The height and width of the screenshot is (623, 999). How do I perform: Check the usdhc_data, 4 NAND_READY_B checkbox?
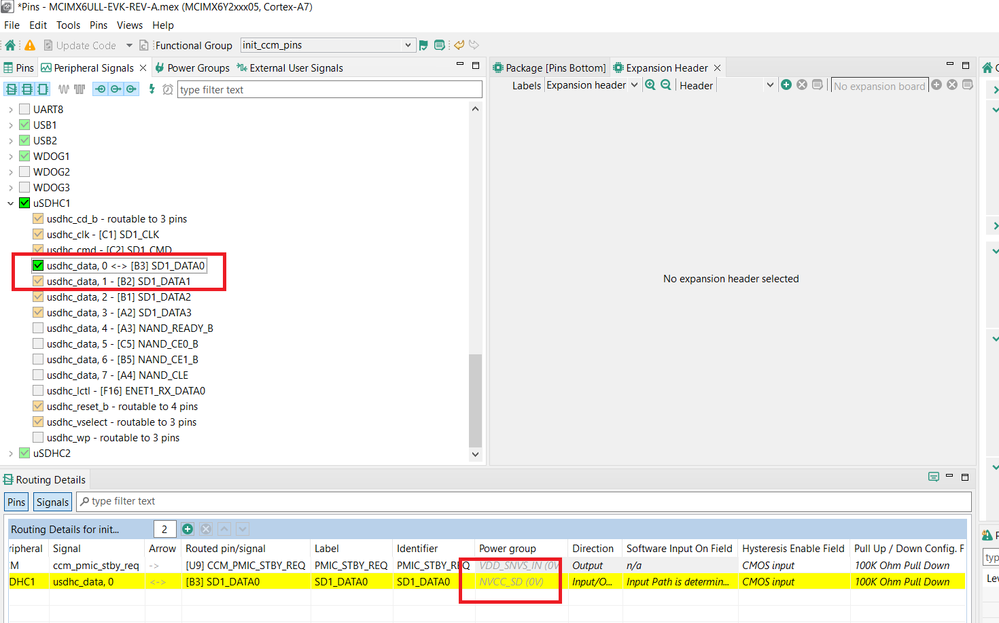(x=38, y=328)
